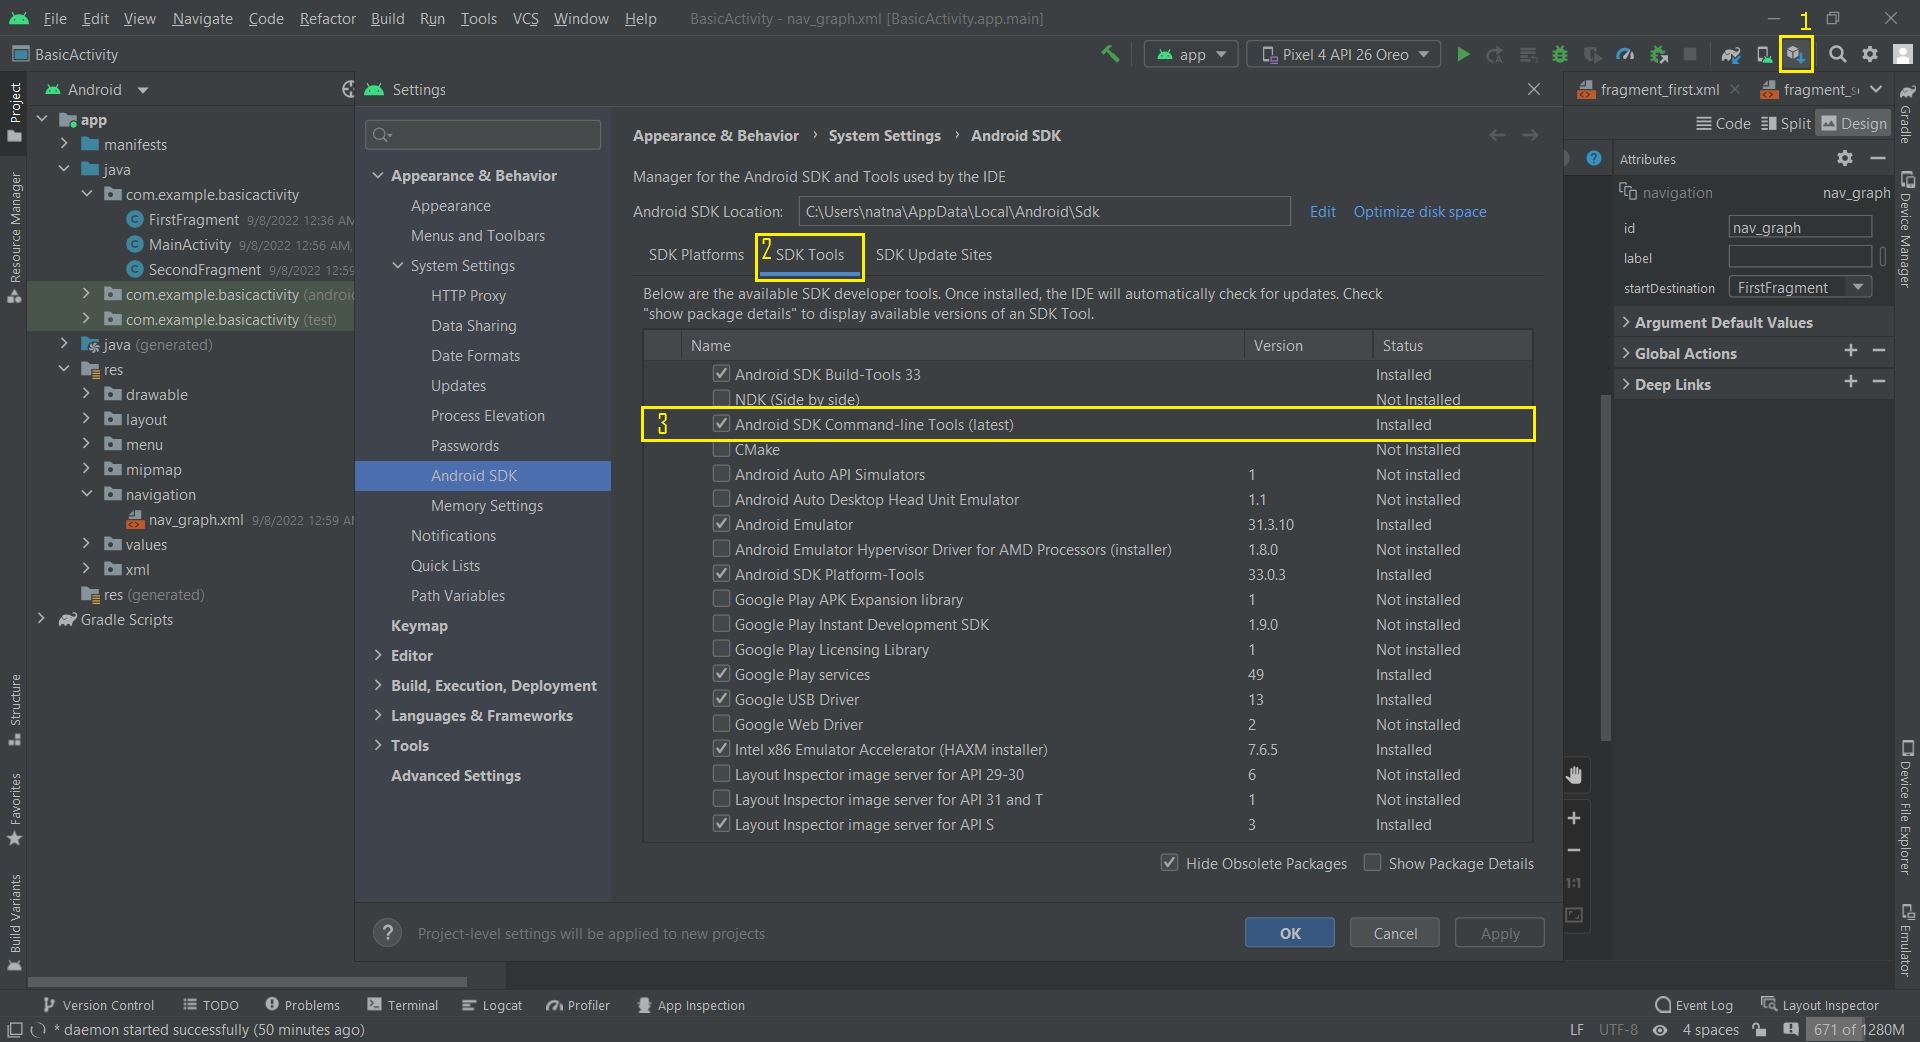Open the VCS menu
Viewport: 1920px width, 1042px height.
[525, 18]
